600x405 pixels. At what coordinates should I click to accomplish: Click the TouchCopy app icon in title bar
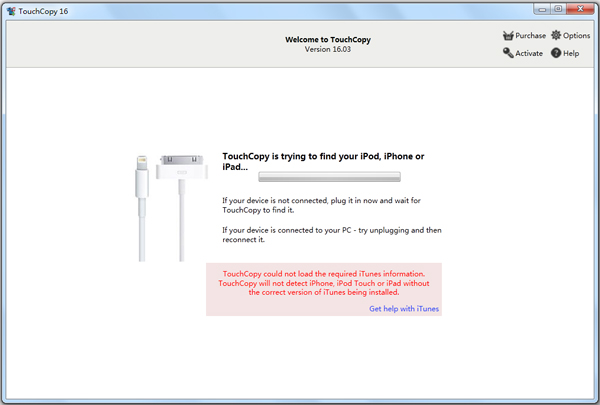click(x=11, y=11)
